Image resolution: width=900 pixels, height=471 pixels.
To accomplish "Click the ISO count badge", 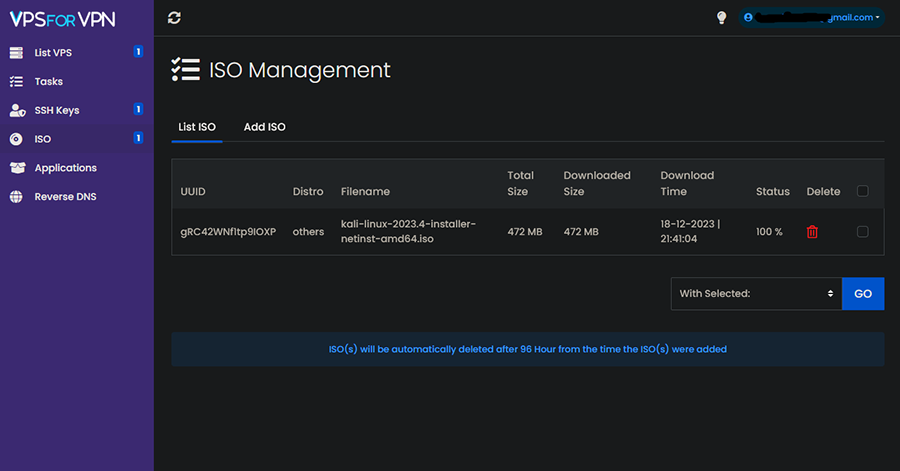I will pyautogui.click(x=138, y=138).
